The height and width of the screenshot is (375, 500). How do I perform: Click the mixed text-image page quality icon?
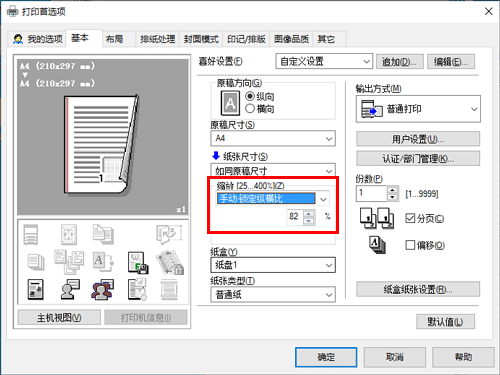click(36, 289)
